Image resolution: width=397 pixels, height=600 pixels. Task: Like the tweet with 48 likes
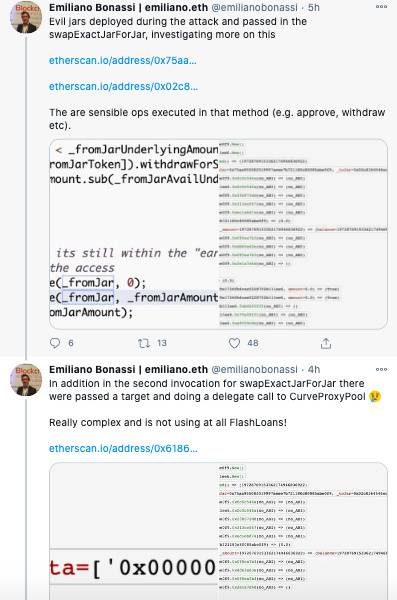(234, 343)
